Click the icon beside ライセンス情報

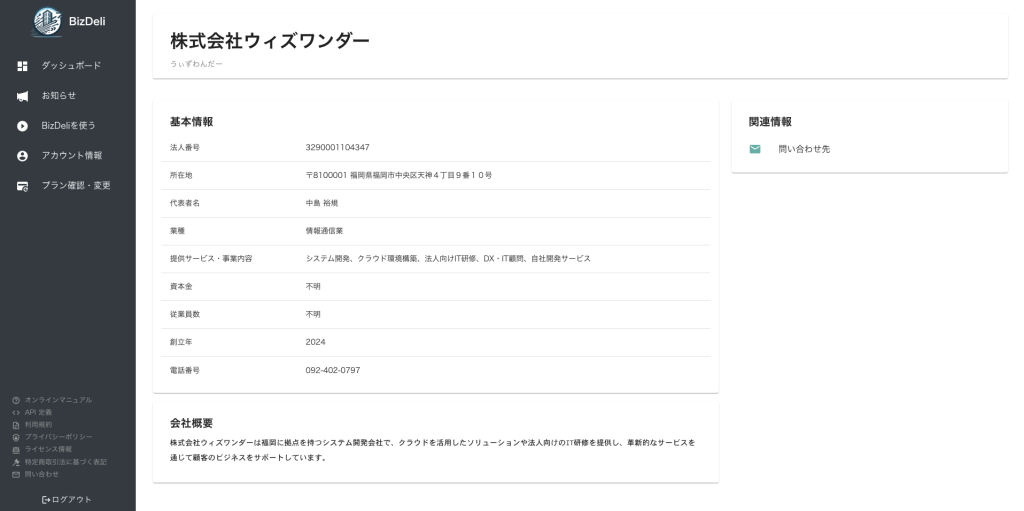point(16,450)
